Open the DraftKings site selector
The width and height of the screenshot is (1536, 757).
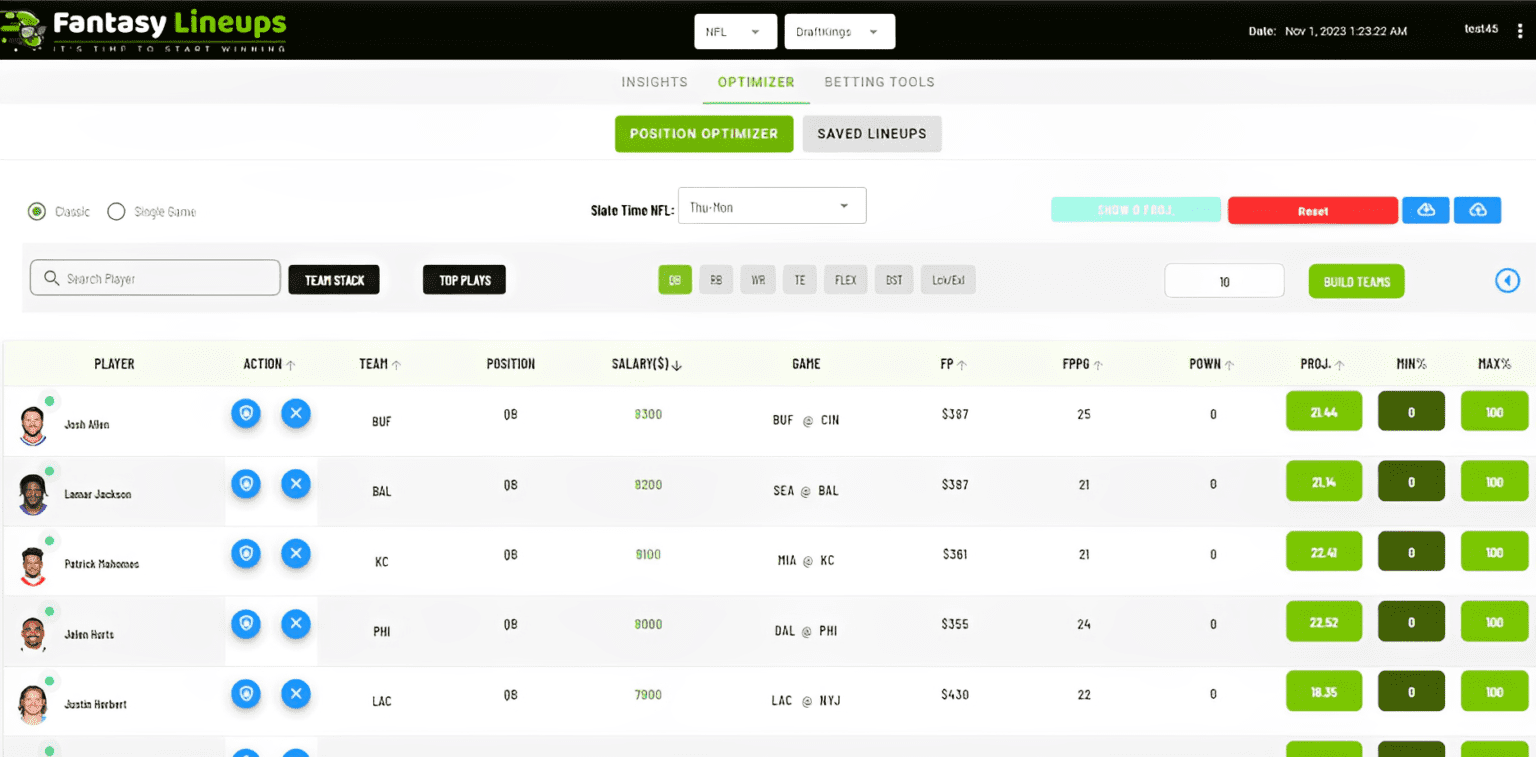pos(839,31)
